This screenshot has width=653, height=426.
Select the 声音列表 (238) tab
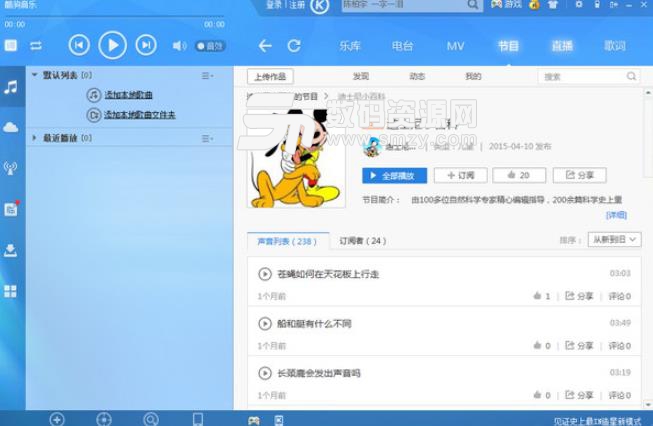click(287, 241)
